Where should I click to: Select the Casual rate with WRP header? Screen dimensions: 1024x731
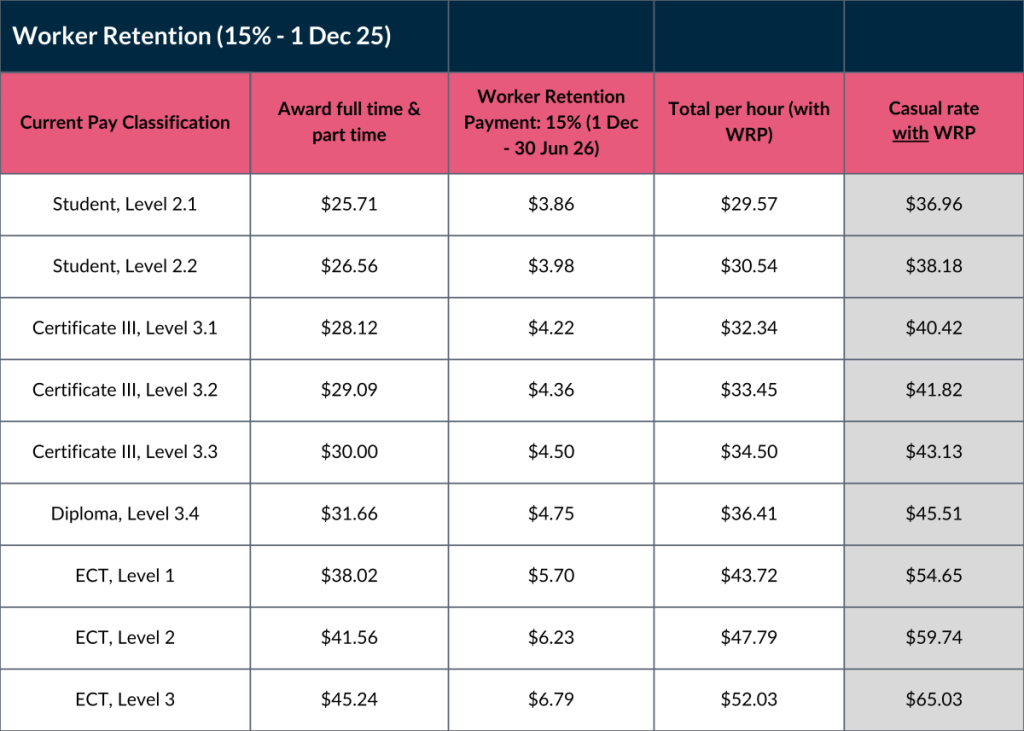tap(933, 122)
